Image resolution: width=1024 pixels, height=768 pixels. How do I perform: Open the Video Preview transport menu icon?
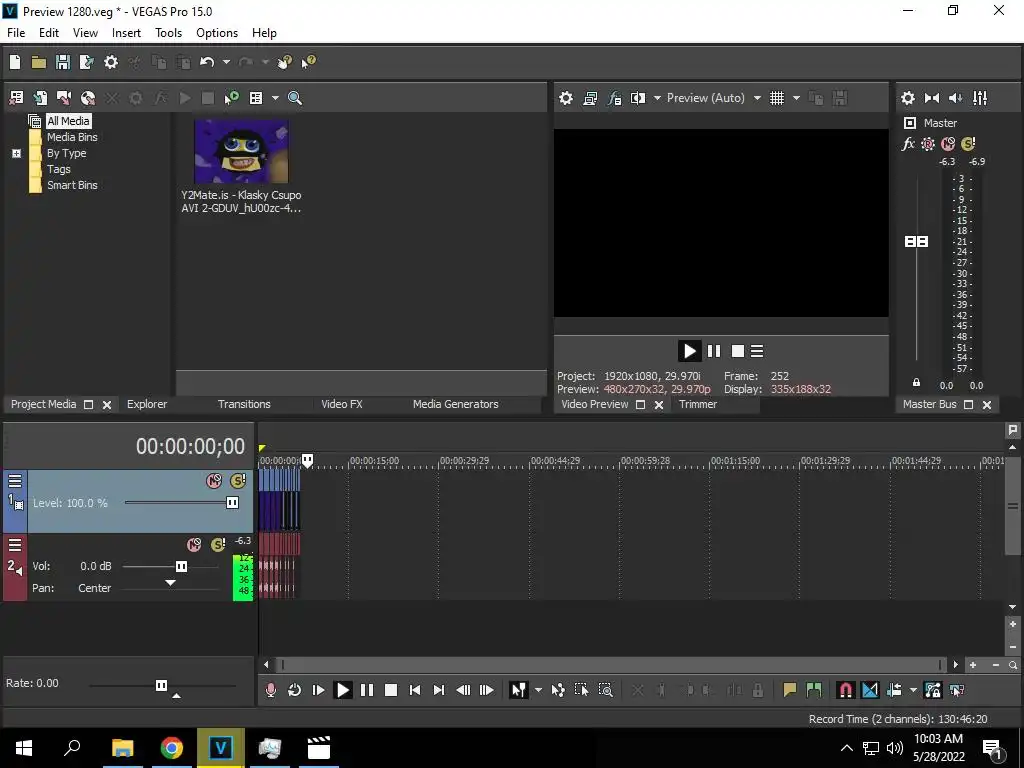click(757, 351)
